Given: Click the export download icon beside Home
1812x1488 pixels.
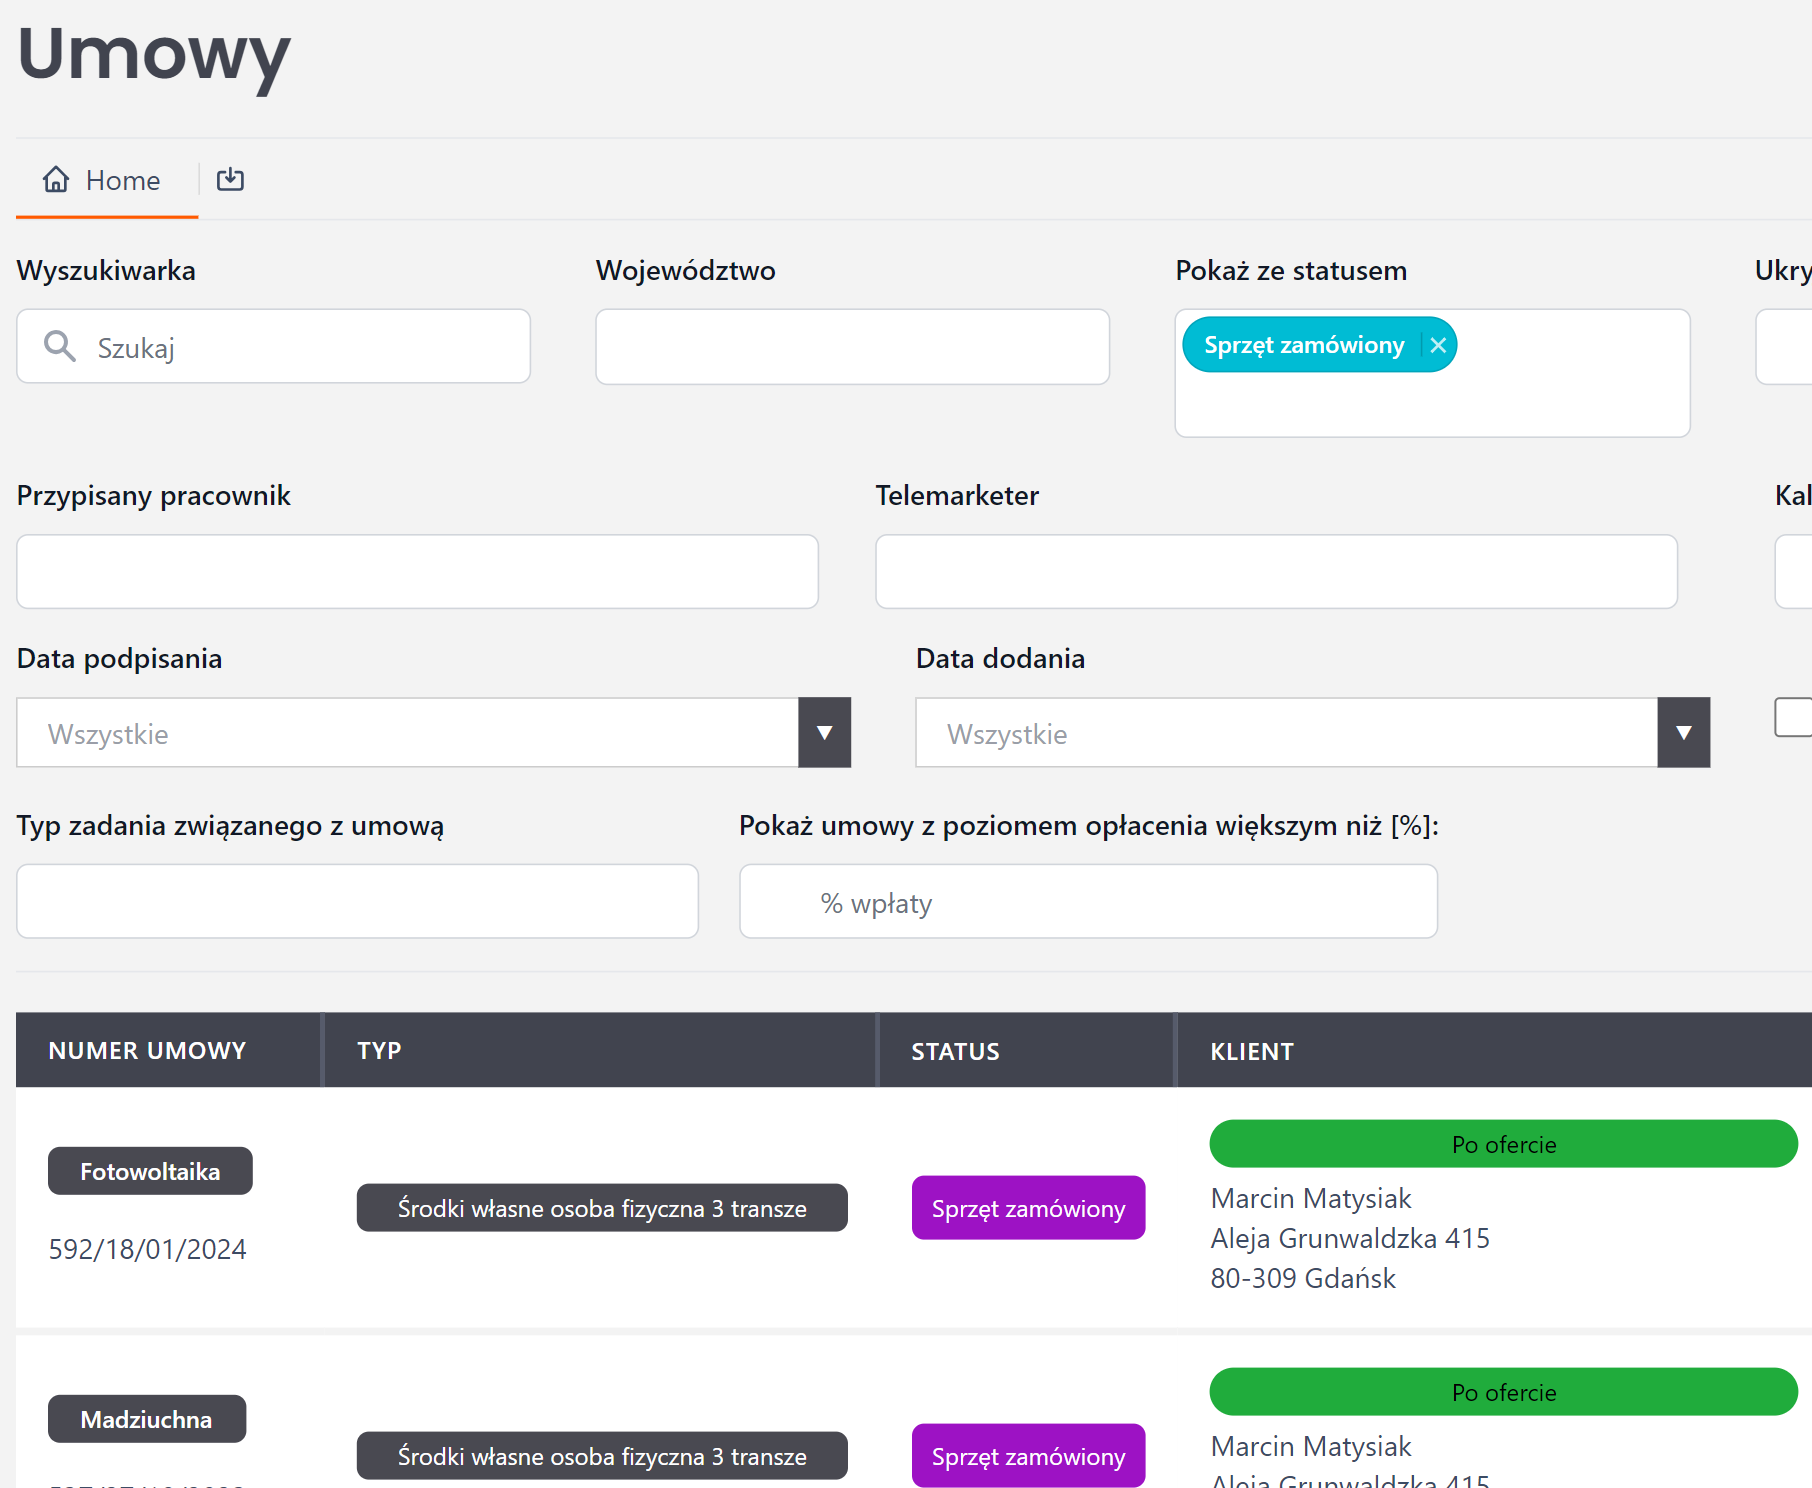Looking at the screenshot, I should pyautogui.click(x=230, y=179).
